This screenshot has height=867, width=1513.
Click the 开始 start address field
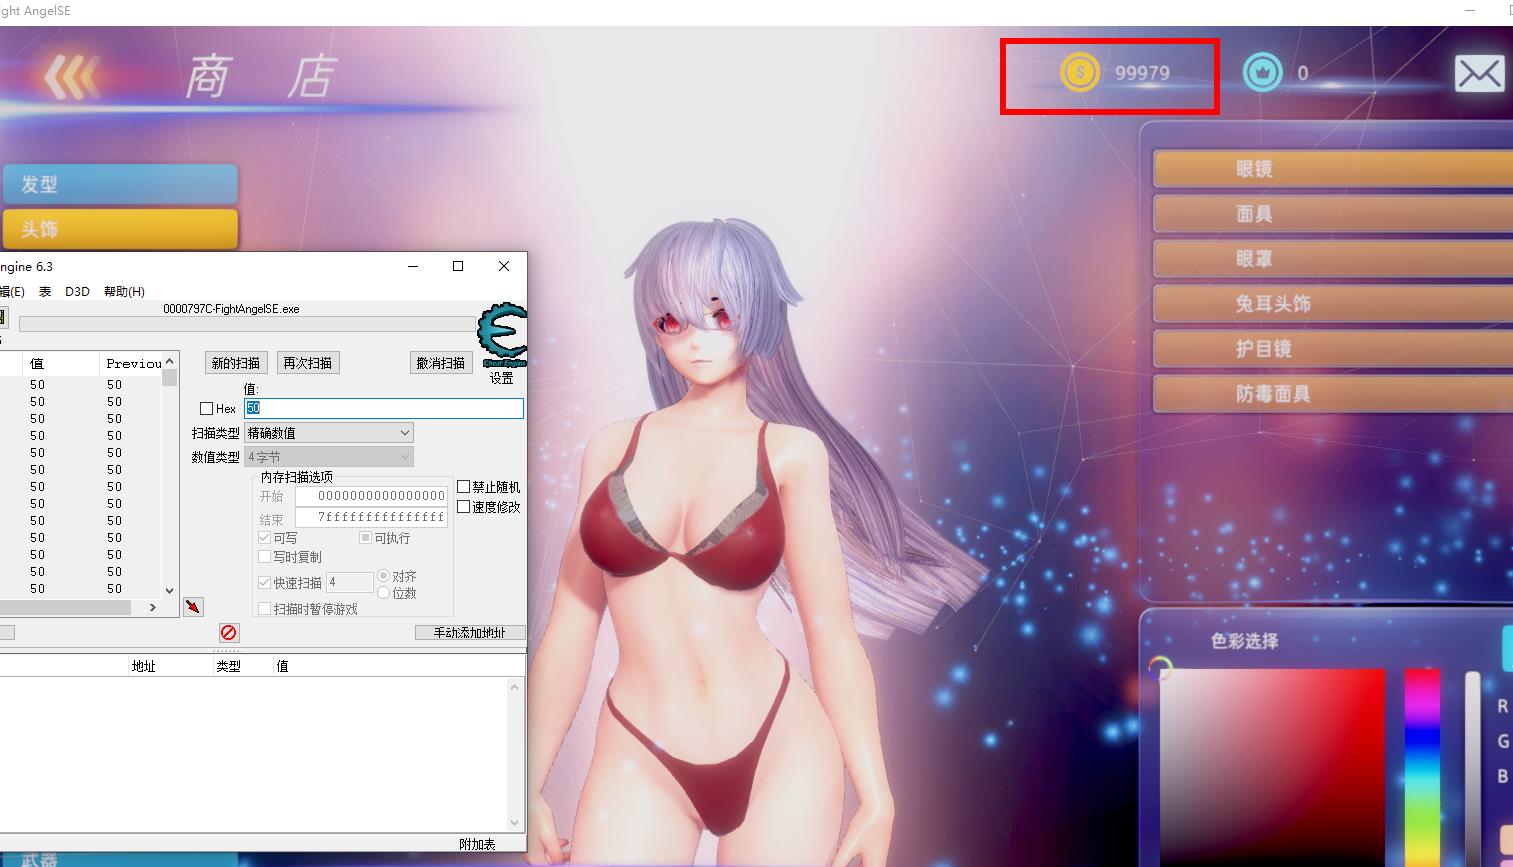coord(371,496)
